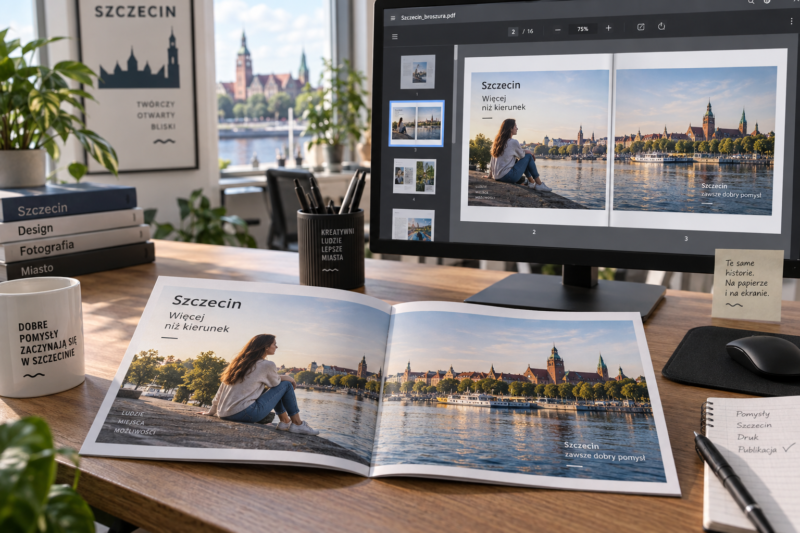The width and height of the screenshot is (800, 533).
Task: Click the '/ 16' total pages text
Action: click(x=528, y=31)
